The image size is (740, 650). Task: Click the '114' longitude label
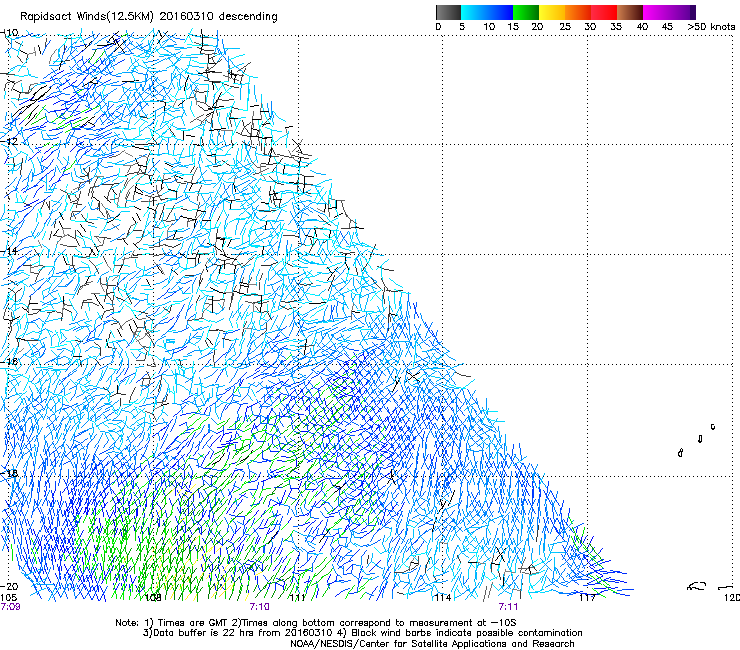442,598
